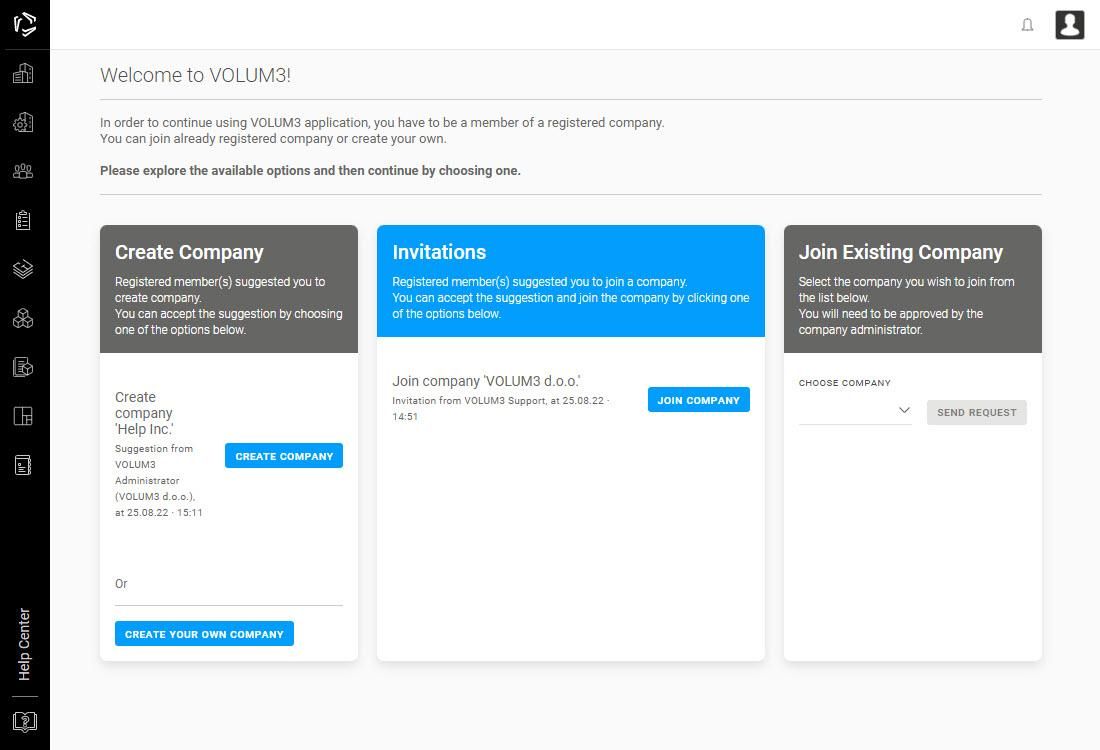The width and height of the screenshot is (1100, 750).
Task: Join company VOLUM3 d.o.o. button
Action: [x=699, y=400]
